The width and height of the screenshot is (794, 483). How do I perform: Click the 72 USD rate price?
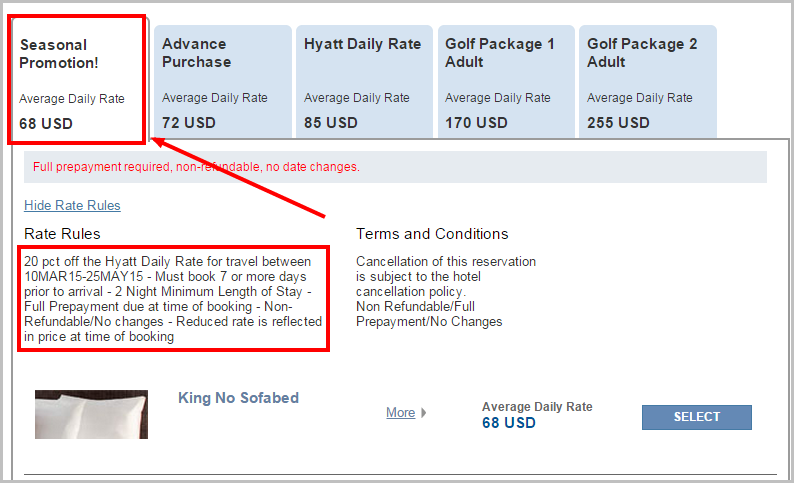click(x=189, y=123)
